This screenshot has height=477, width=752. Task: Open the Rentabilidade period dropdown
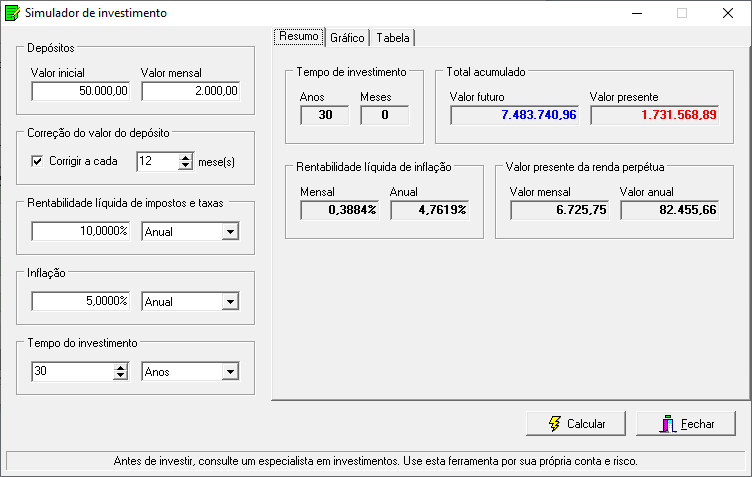pos(230,232)
